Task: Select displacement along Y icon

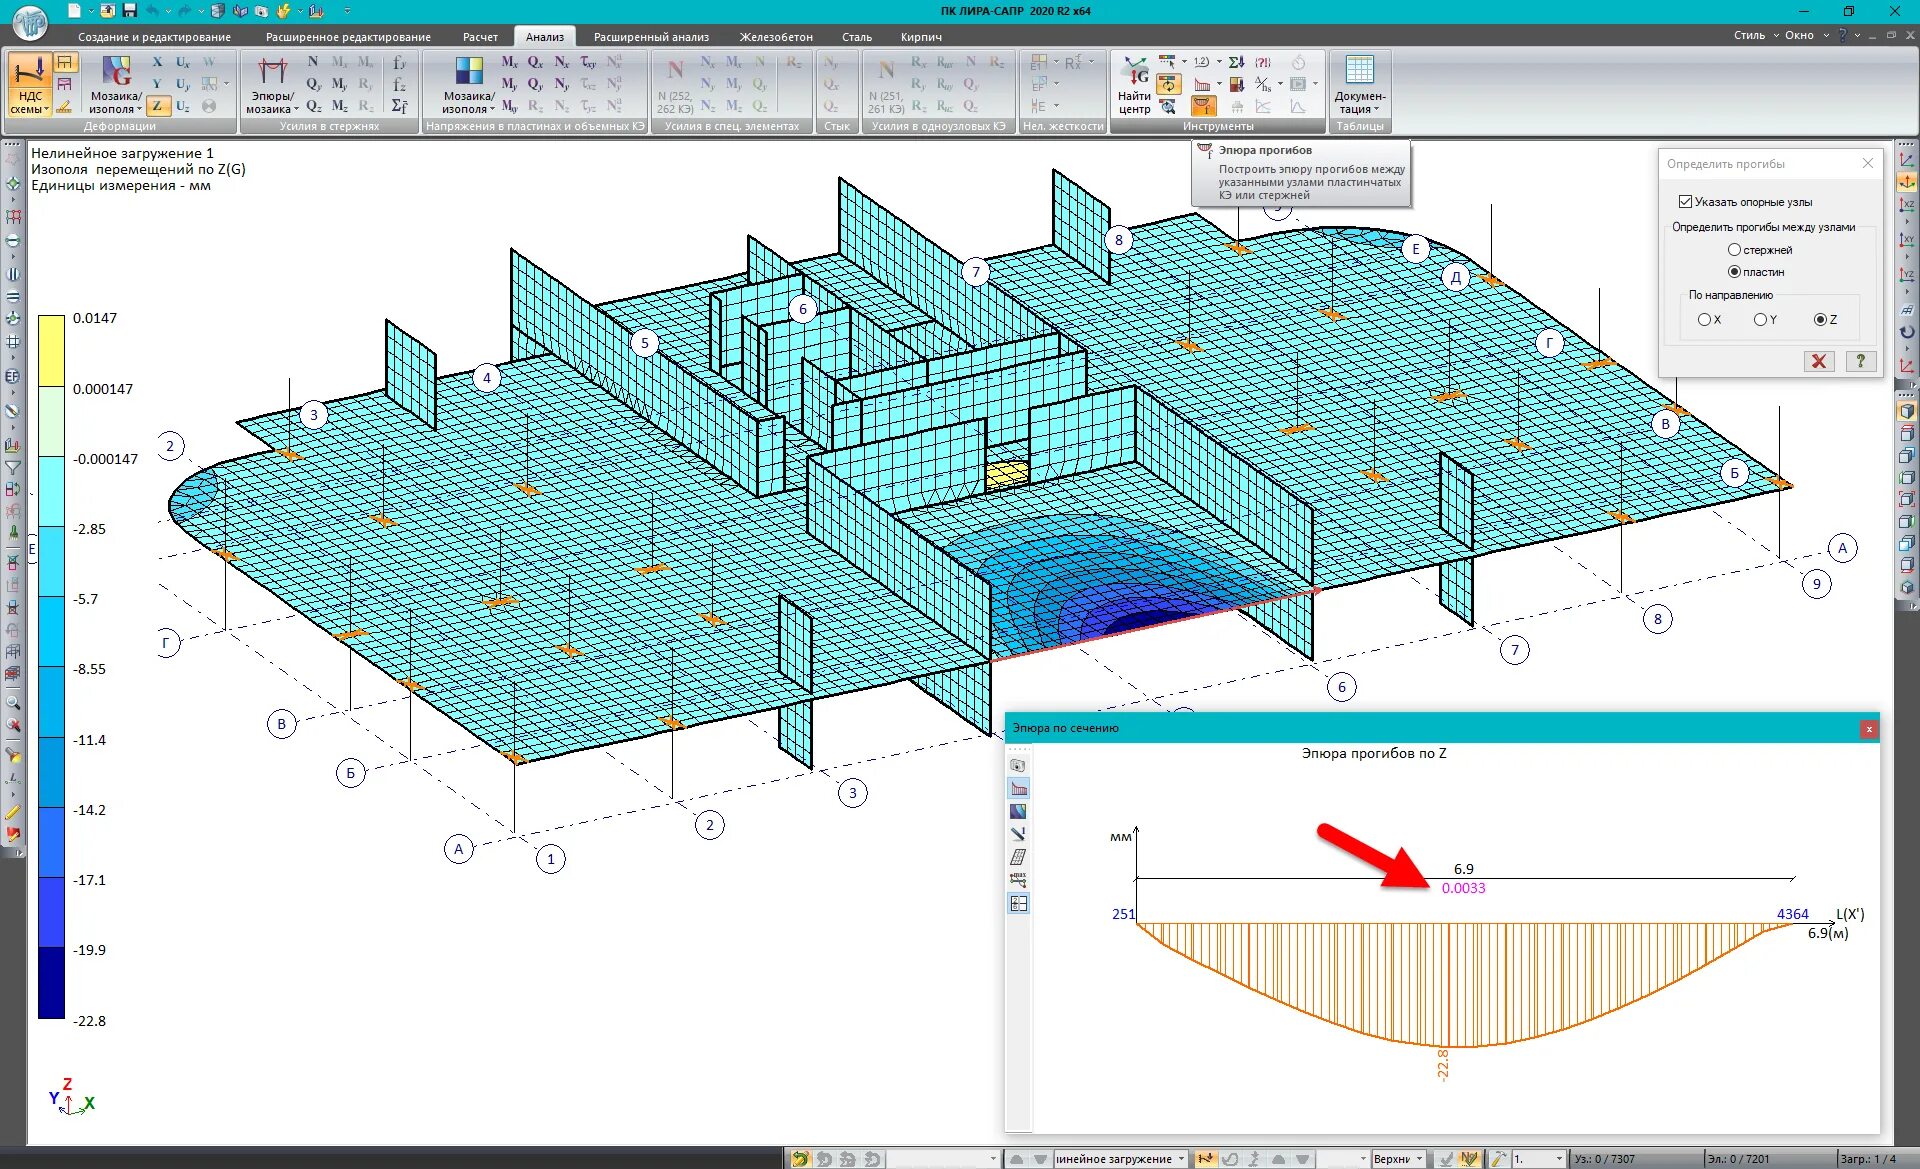Action: coord(157,84)
